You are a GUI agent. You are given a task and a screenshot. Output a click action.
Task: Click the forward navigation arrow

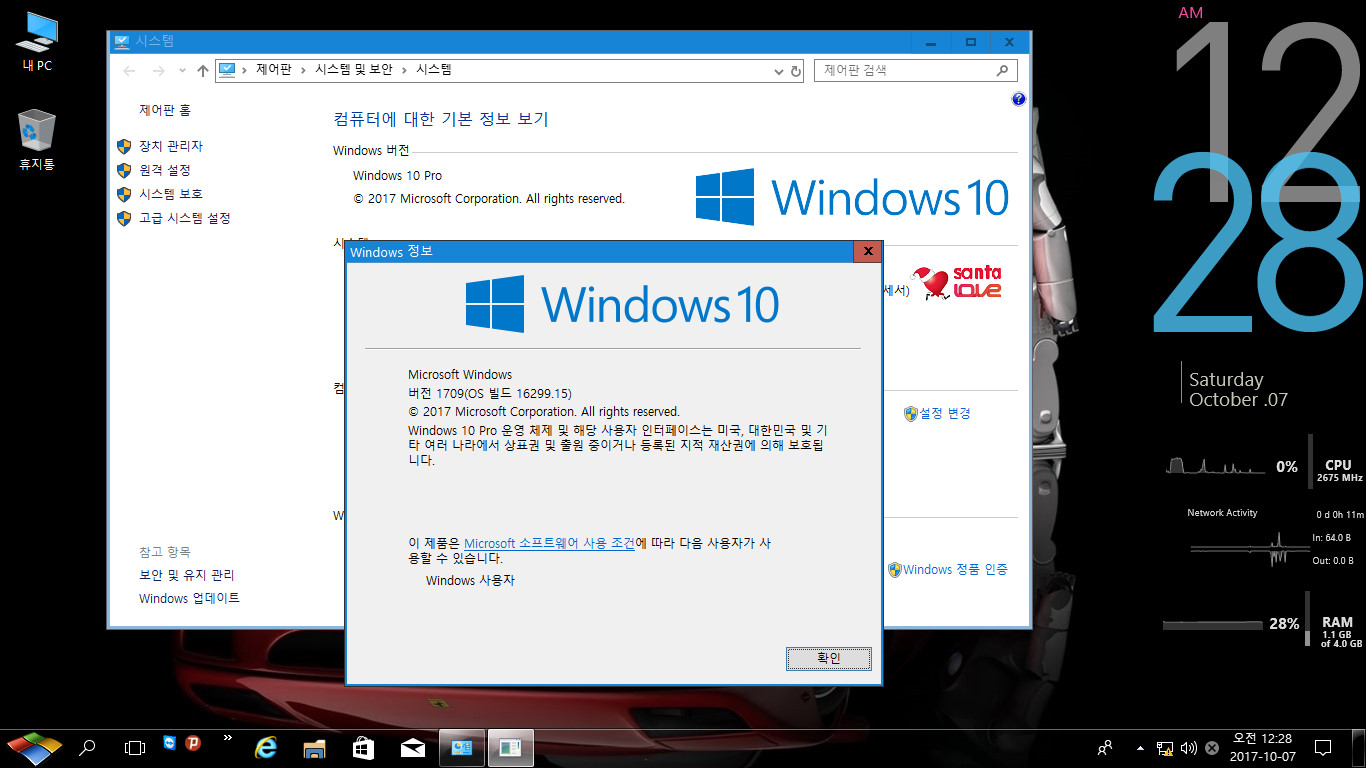point(158,70)
